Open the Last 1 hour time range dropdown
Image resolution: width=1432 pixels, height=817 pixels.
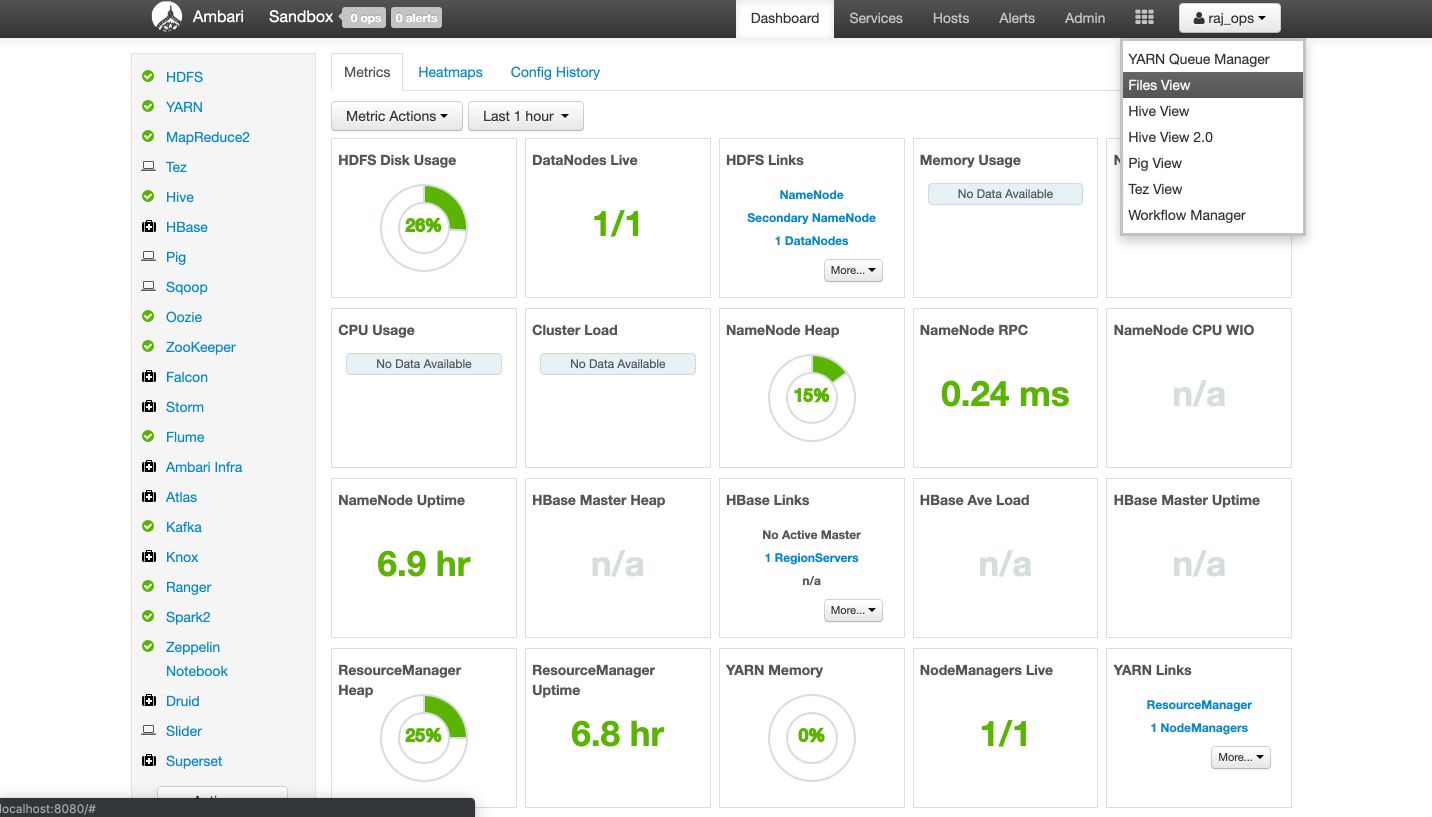[x=525, y=116]
